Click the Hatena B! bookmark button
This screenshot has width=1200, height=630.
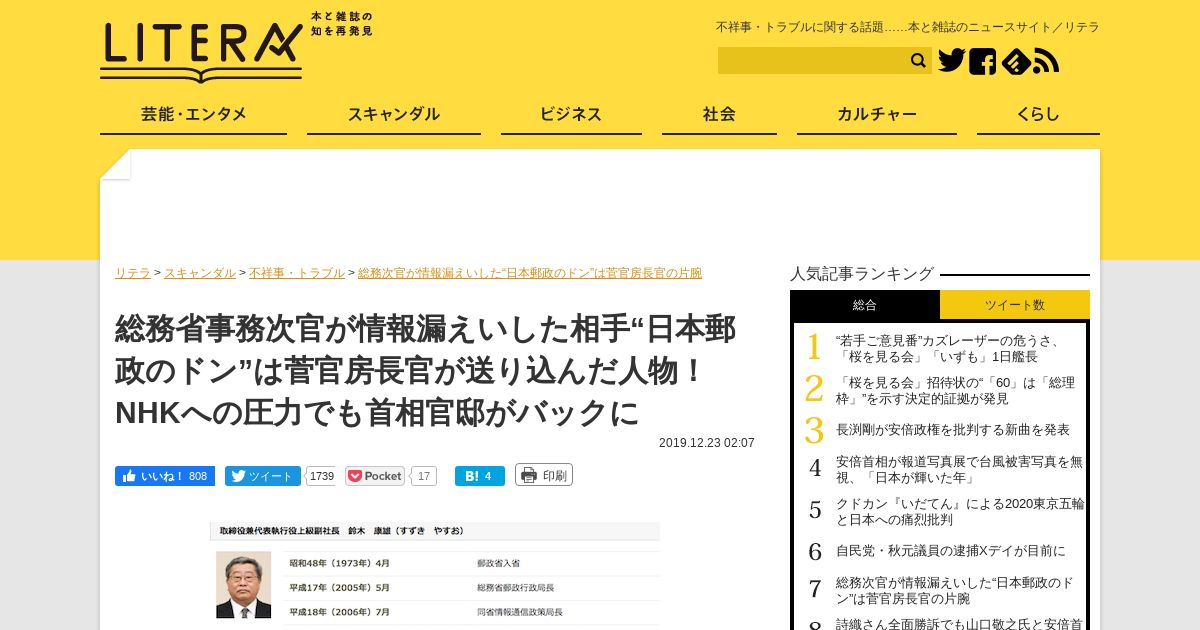pos(480,476)
